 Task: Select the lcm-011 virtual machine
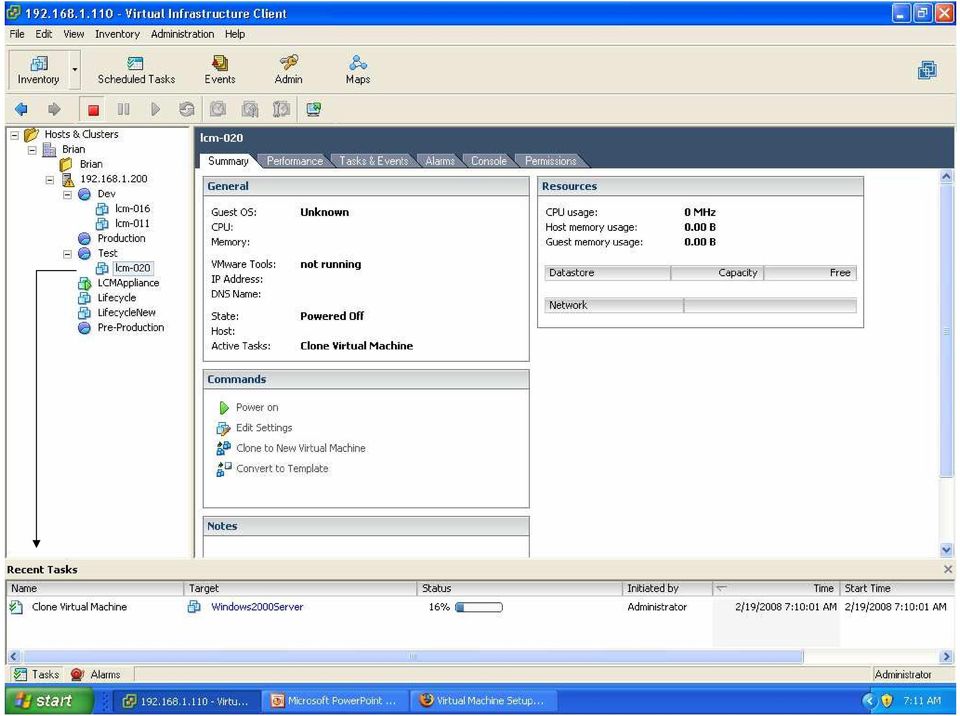pos(132,224)
